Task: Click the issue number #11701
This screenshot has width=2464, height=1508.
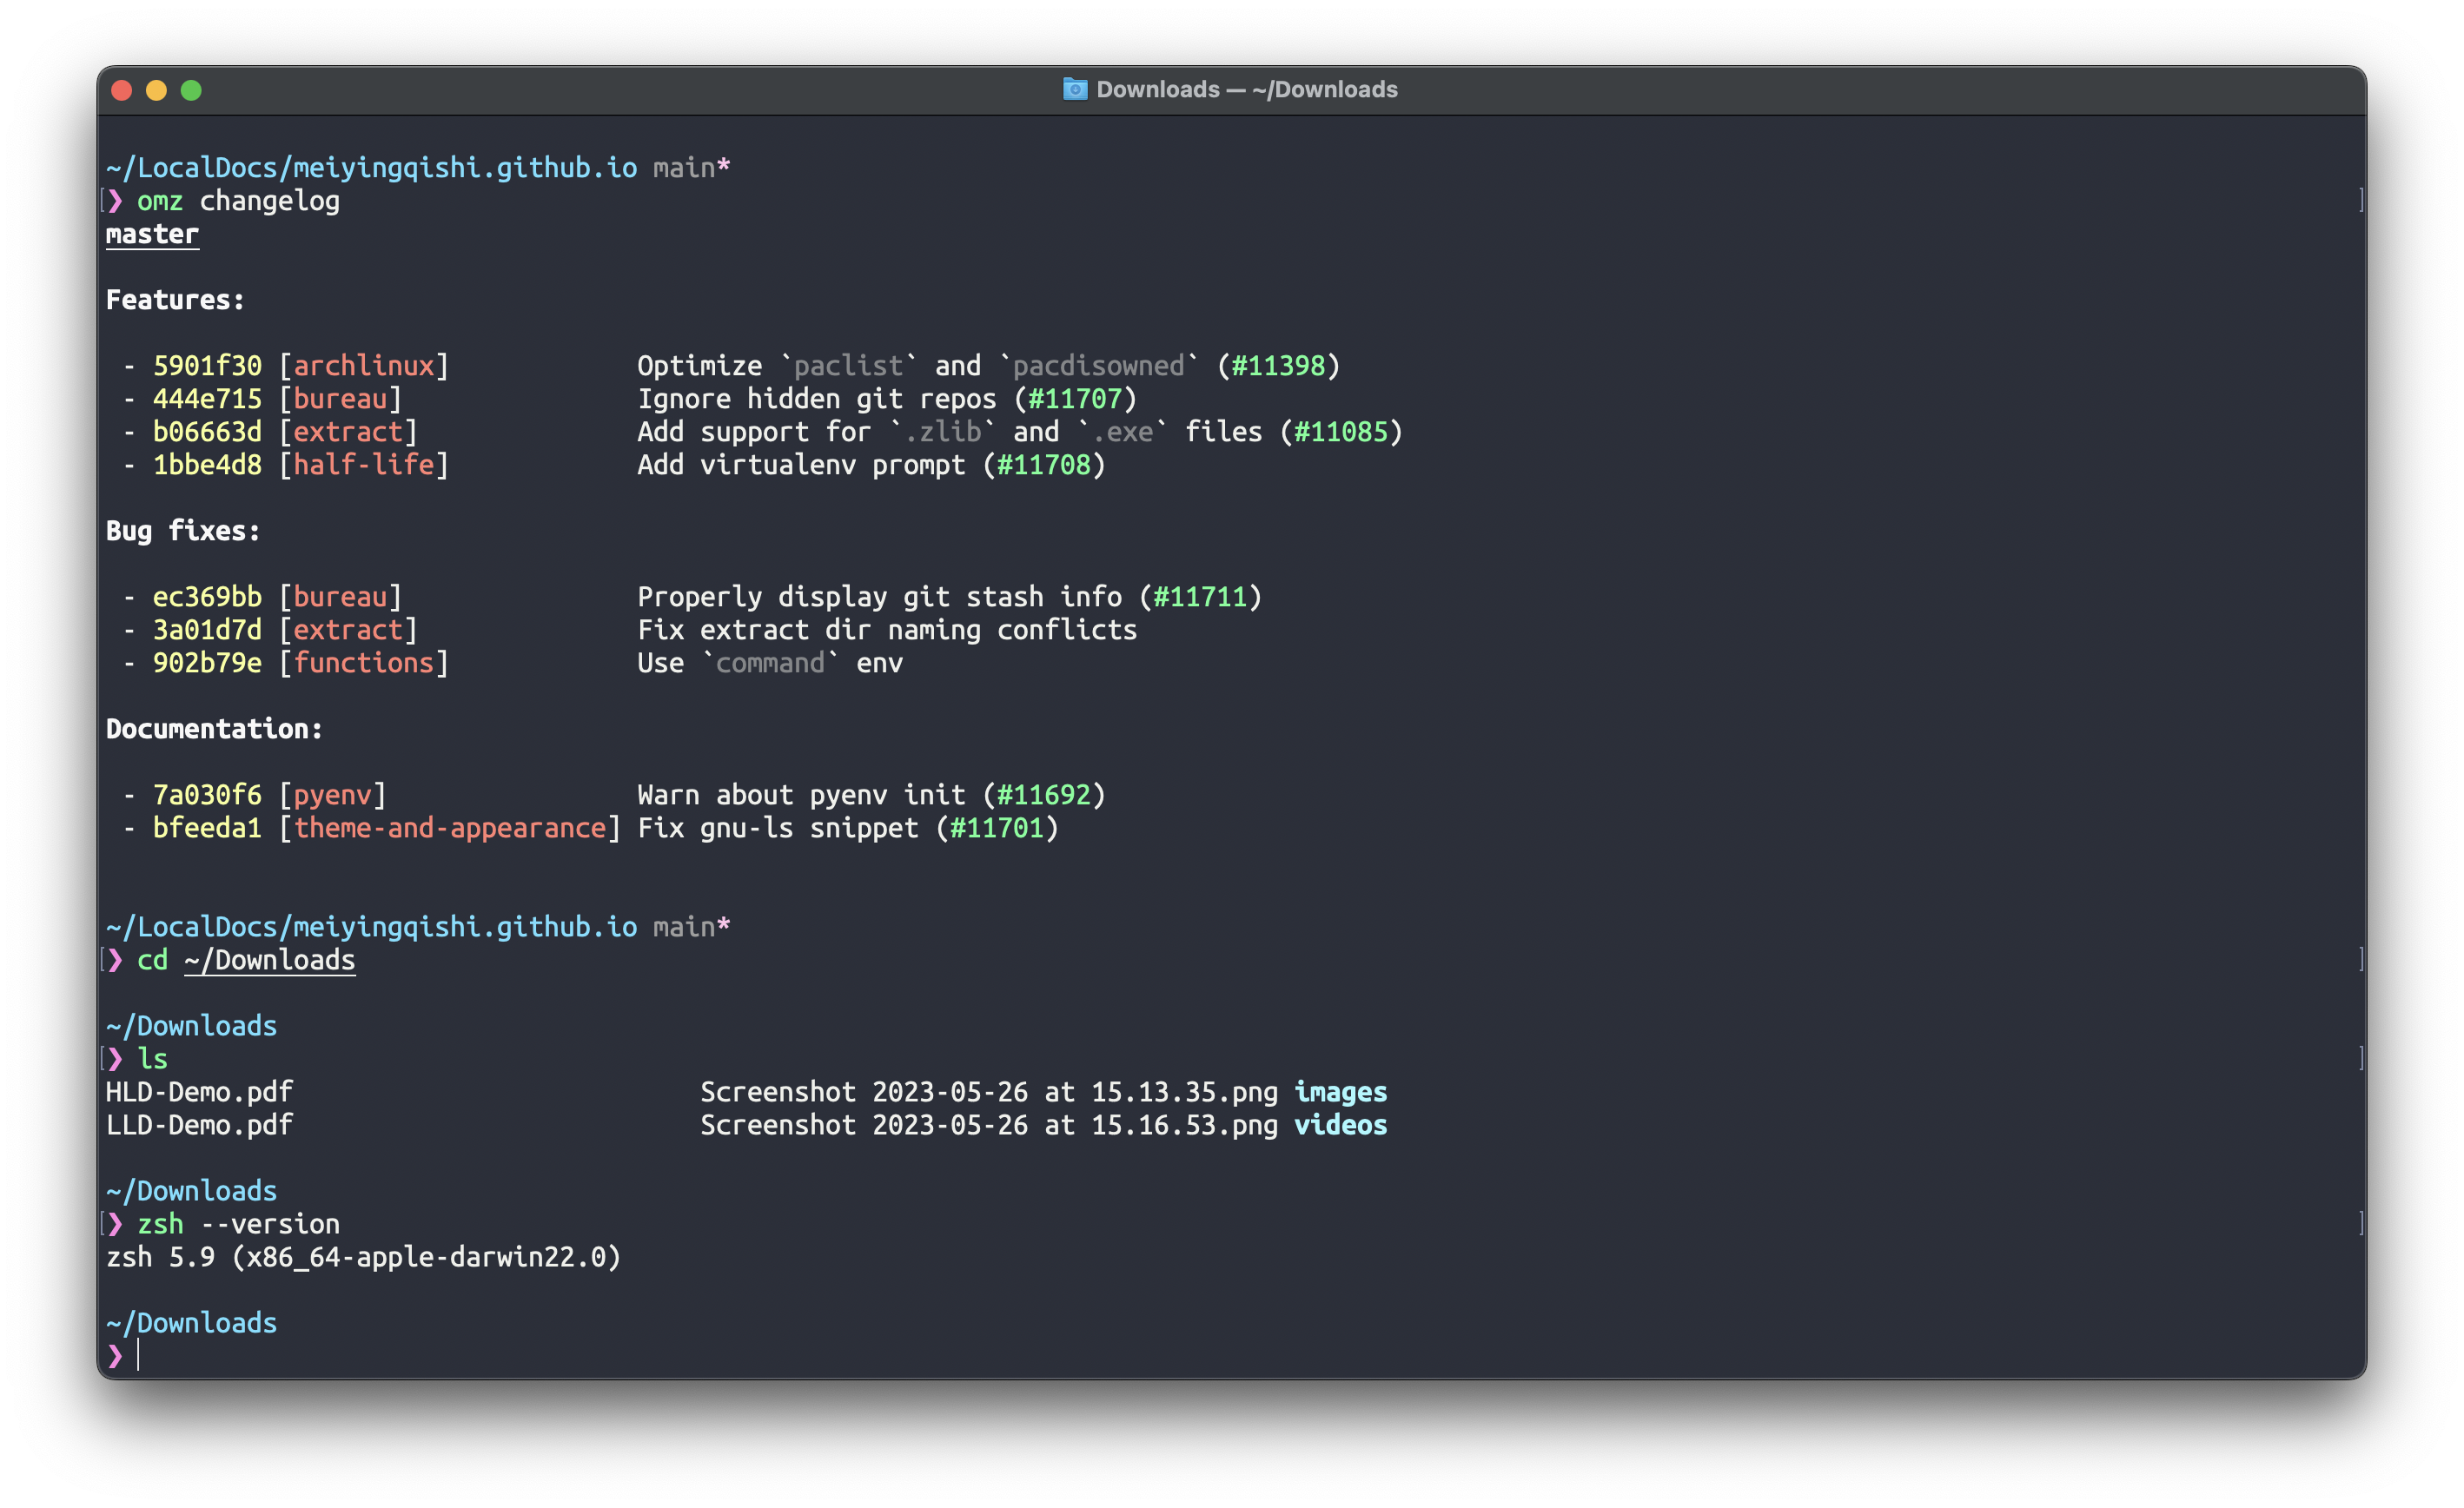Action: tap(996, 828)
